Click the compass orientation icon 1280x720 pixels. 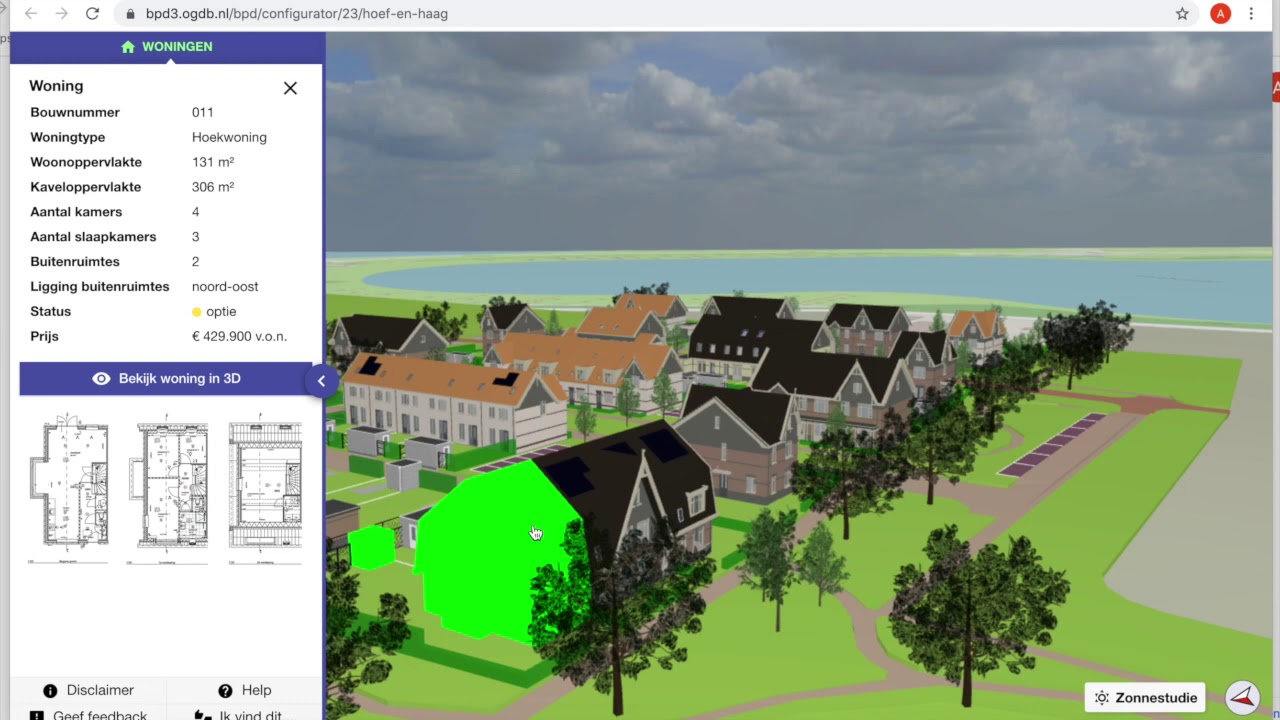(x=1242, y=697)
